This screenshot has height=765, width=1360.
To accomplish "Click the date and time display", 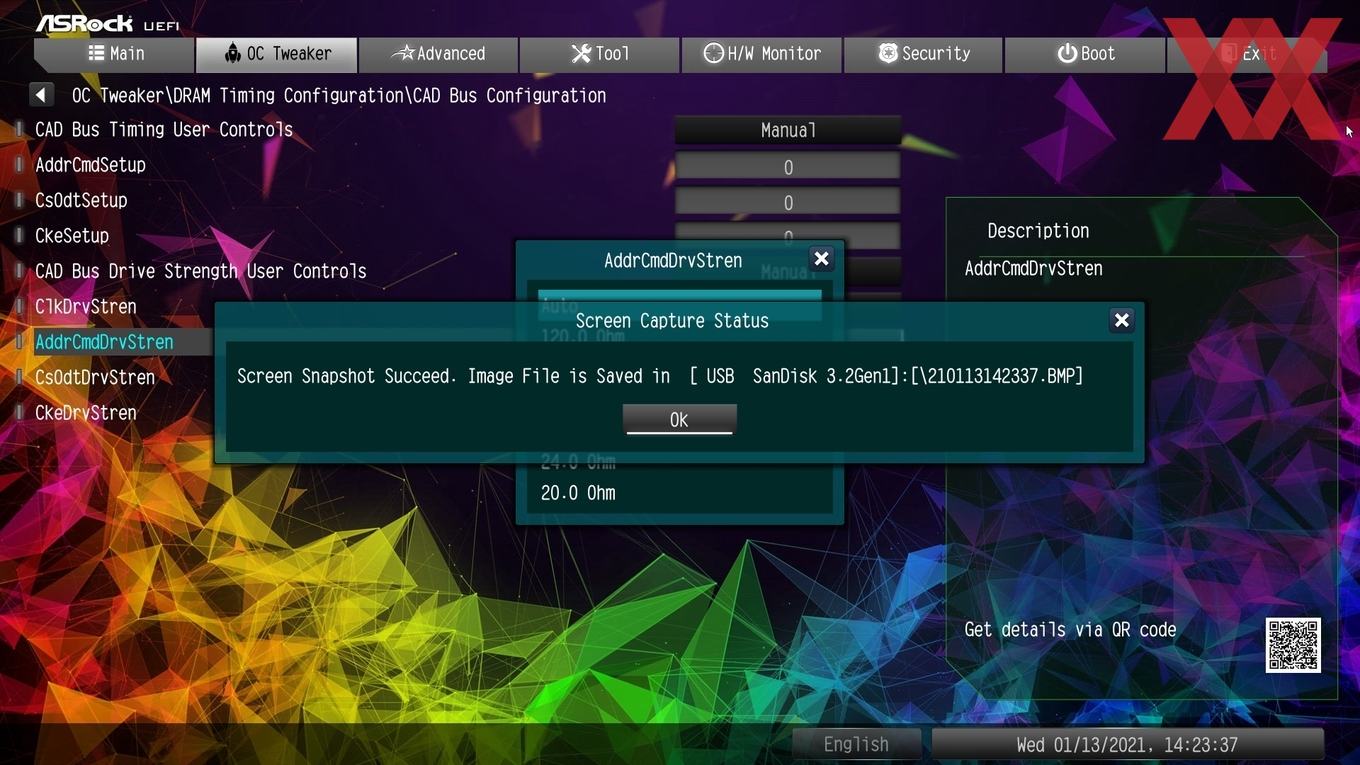I will [1127, 744].
